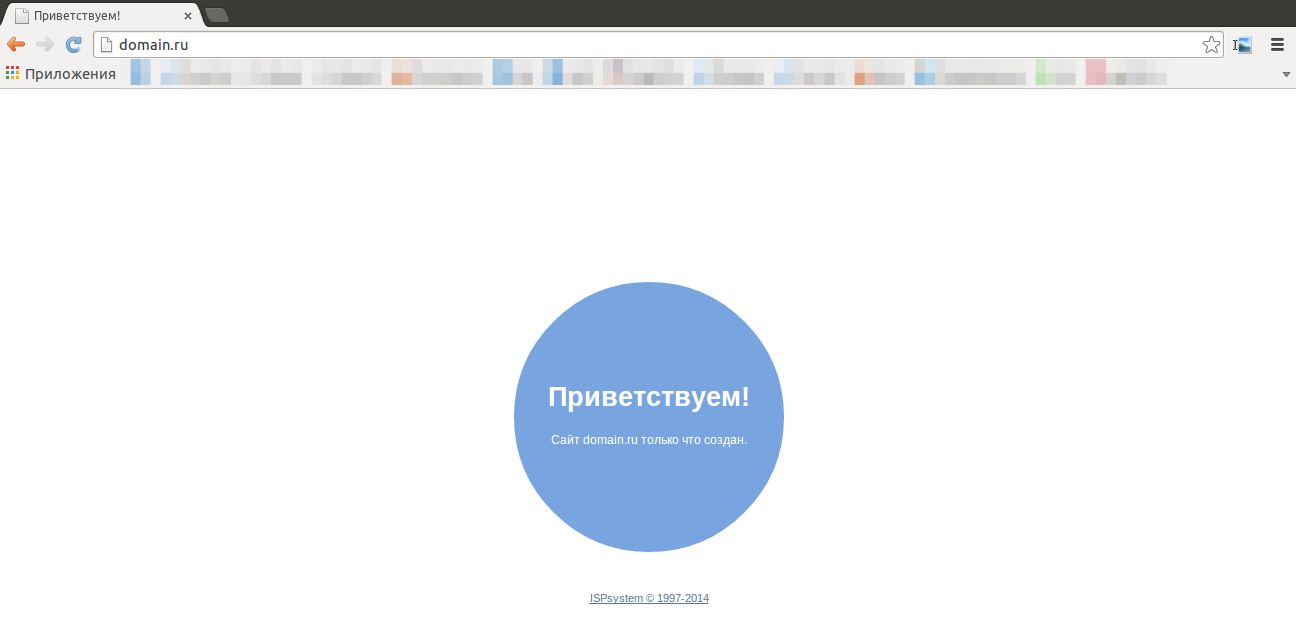
Task: Click the domain.ru address bar
Action: click(650, 44)
